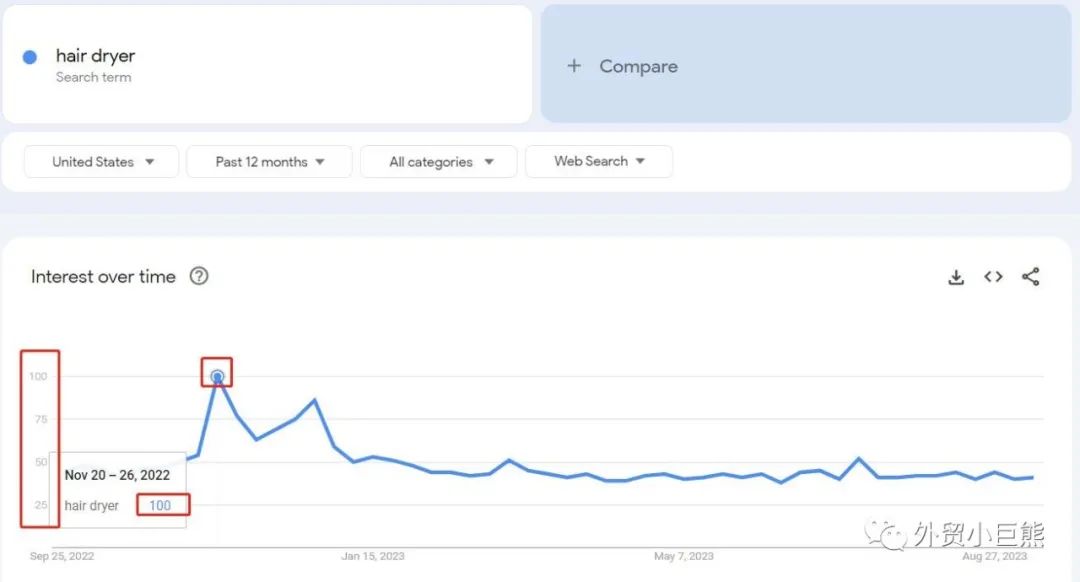This screenshot has width=1080, height=582.
Task: Expand the Past 12 months dropdown
Action: point(270,162)
